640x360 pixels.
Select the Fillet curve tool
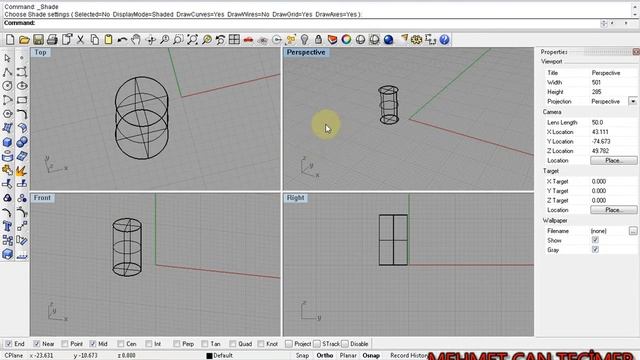(22, 114)
